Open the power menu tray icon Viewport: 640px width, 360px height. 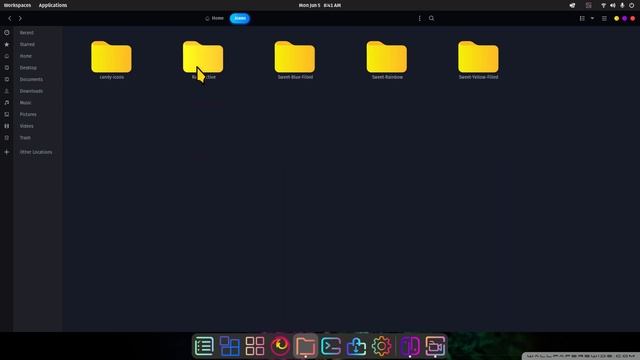coord(631,5)
